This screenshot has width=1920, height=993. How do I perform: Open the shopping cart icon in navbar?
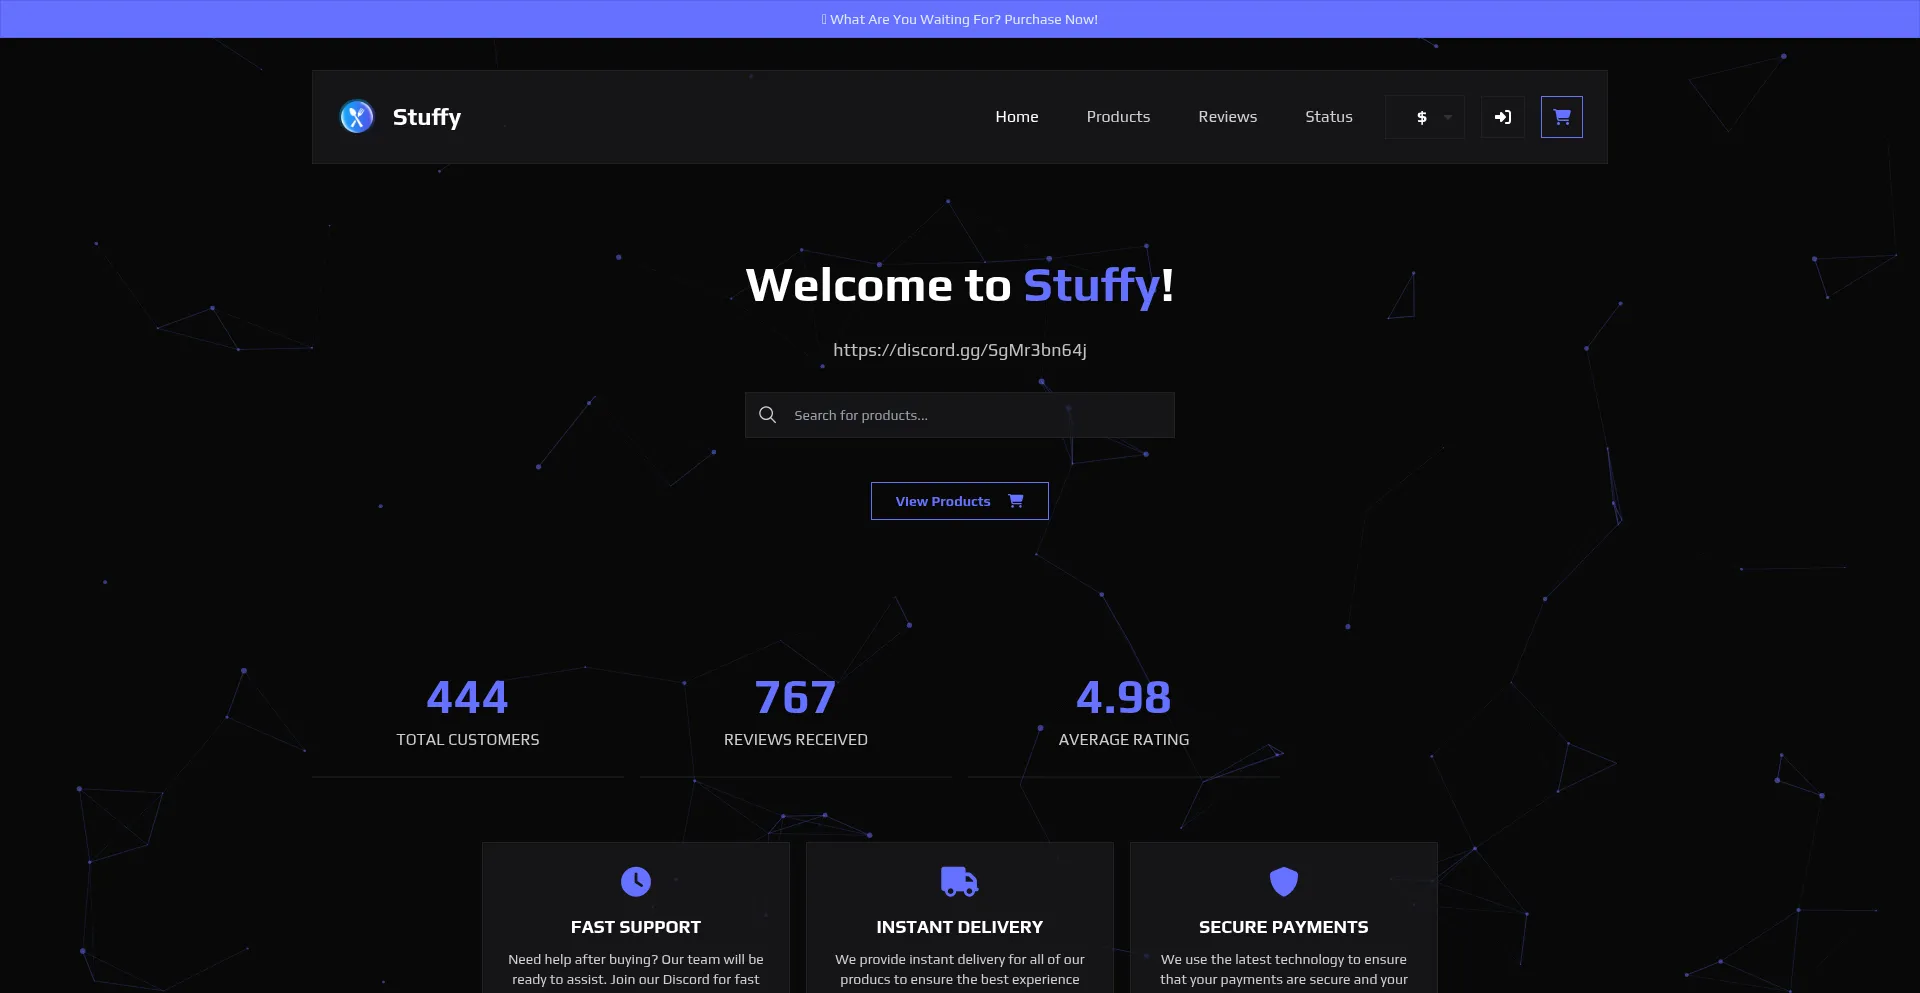(x=1561, y=117)
